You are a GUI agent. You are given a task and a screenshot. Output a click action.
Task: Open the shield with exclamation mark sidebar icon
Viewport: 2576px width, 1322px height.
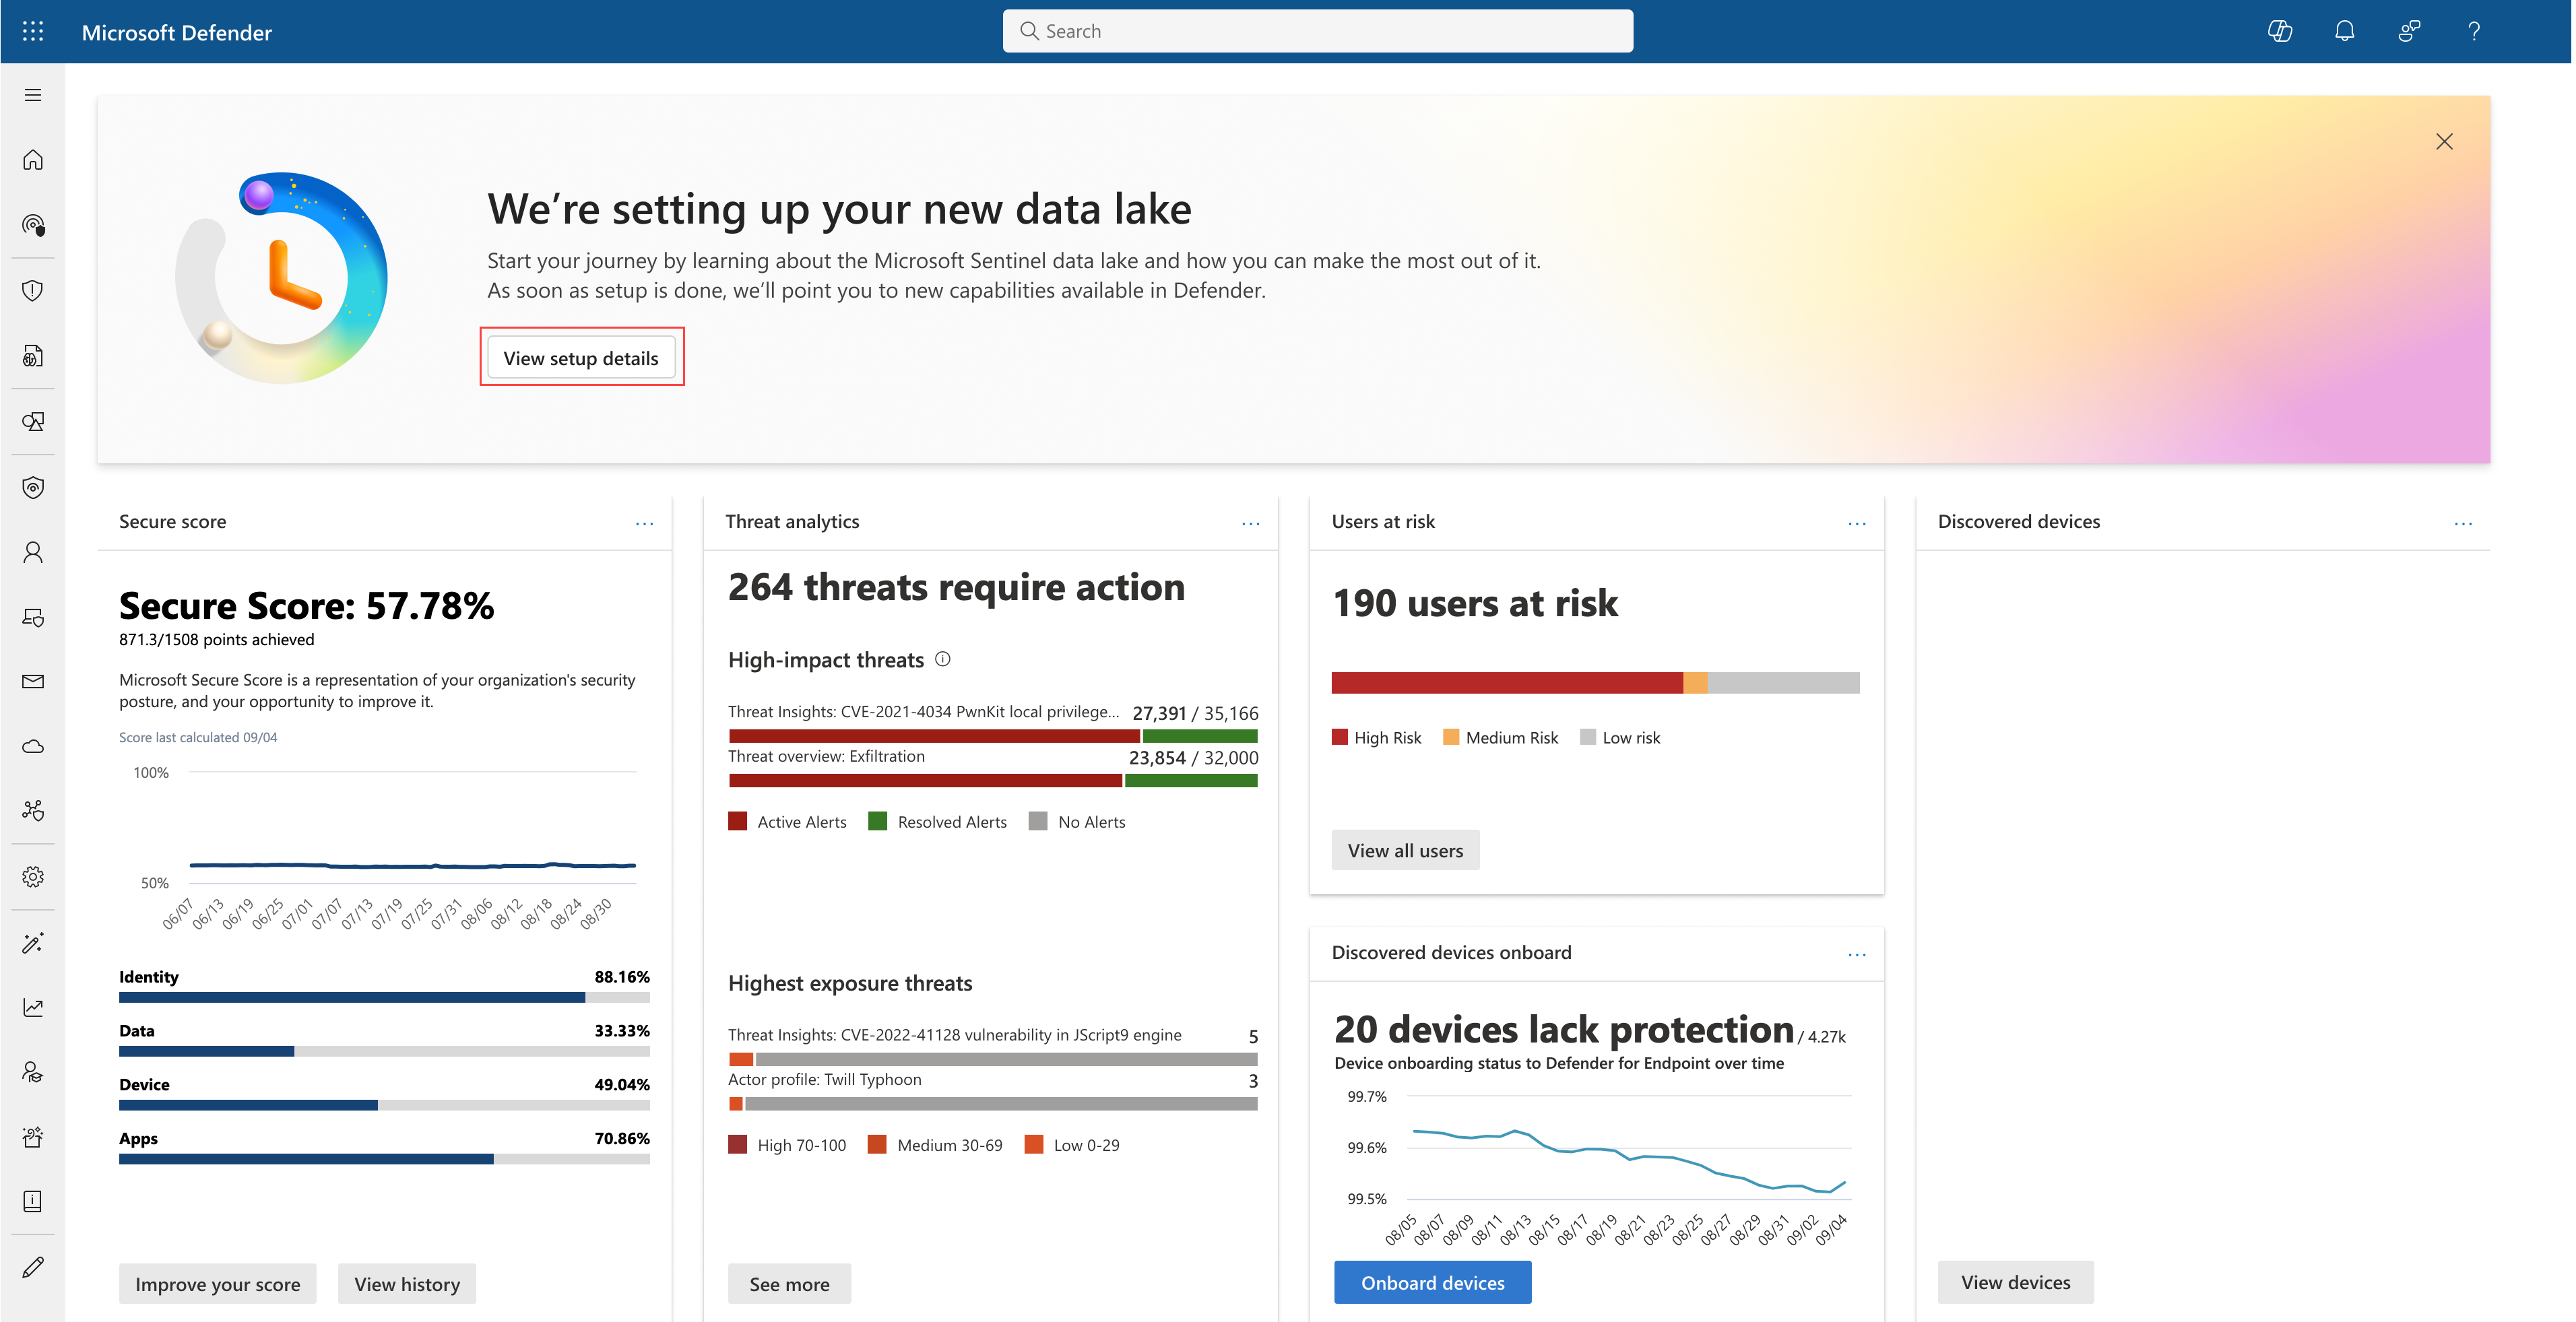pyautogui.click(x=33, y=290)
